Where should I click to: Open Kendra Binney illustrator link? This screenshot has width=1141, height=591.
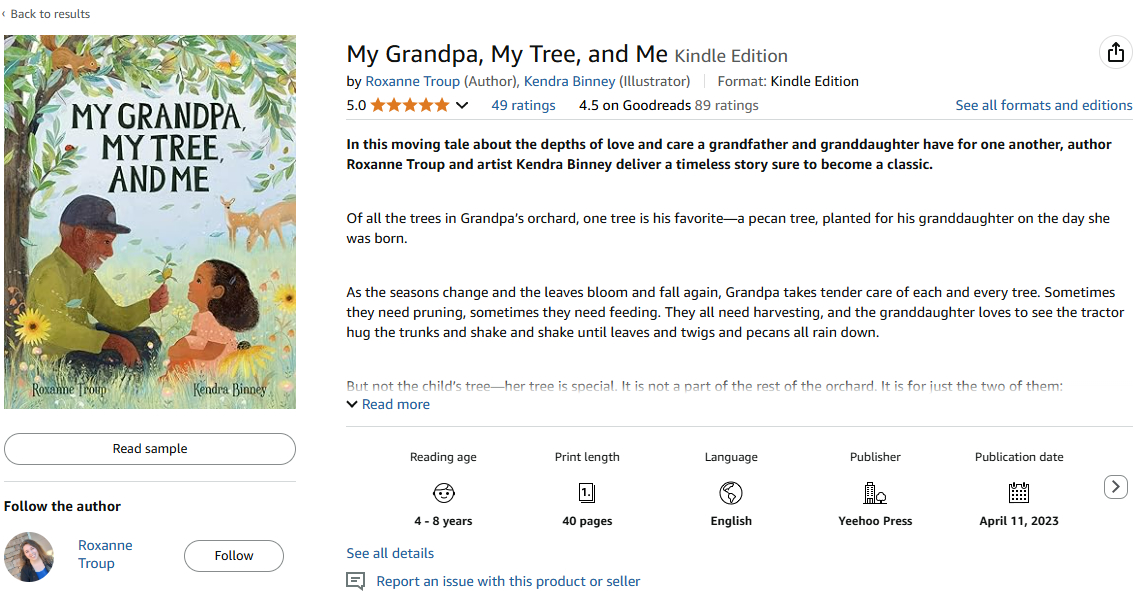pyautogui.click(x=569, y=81)
